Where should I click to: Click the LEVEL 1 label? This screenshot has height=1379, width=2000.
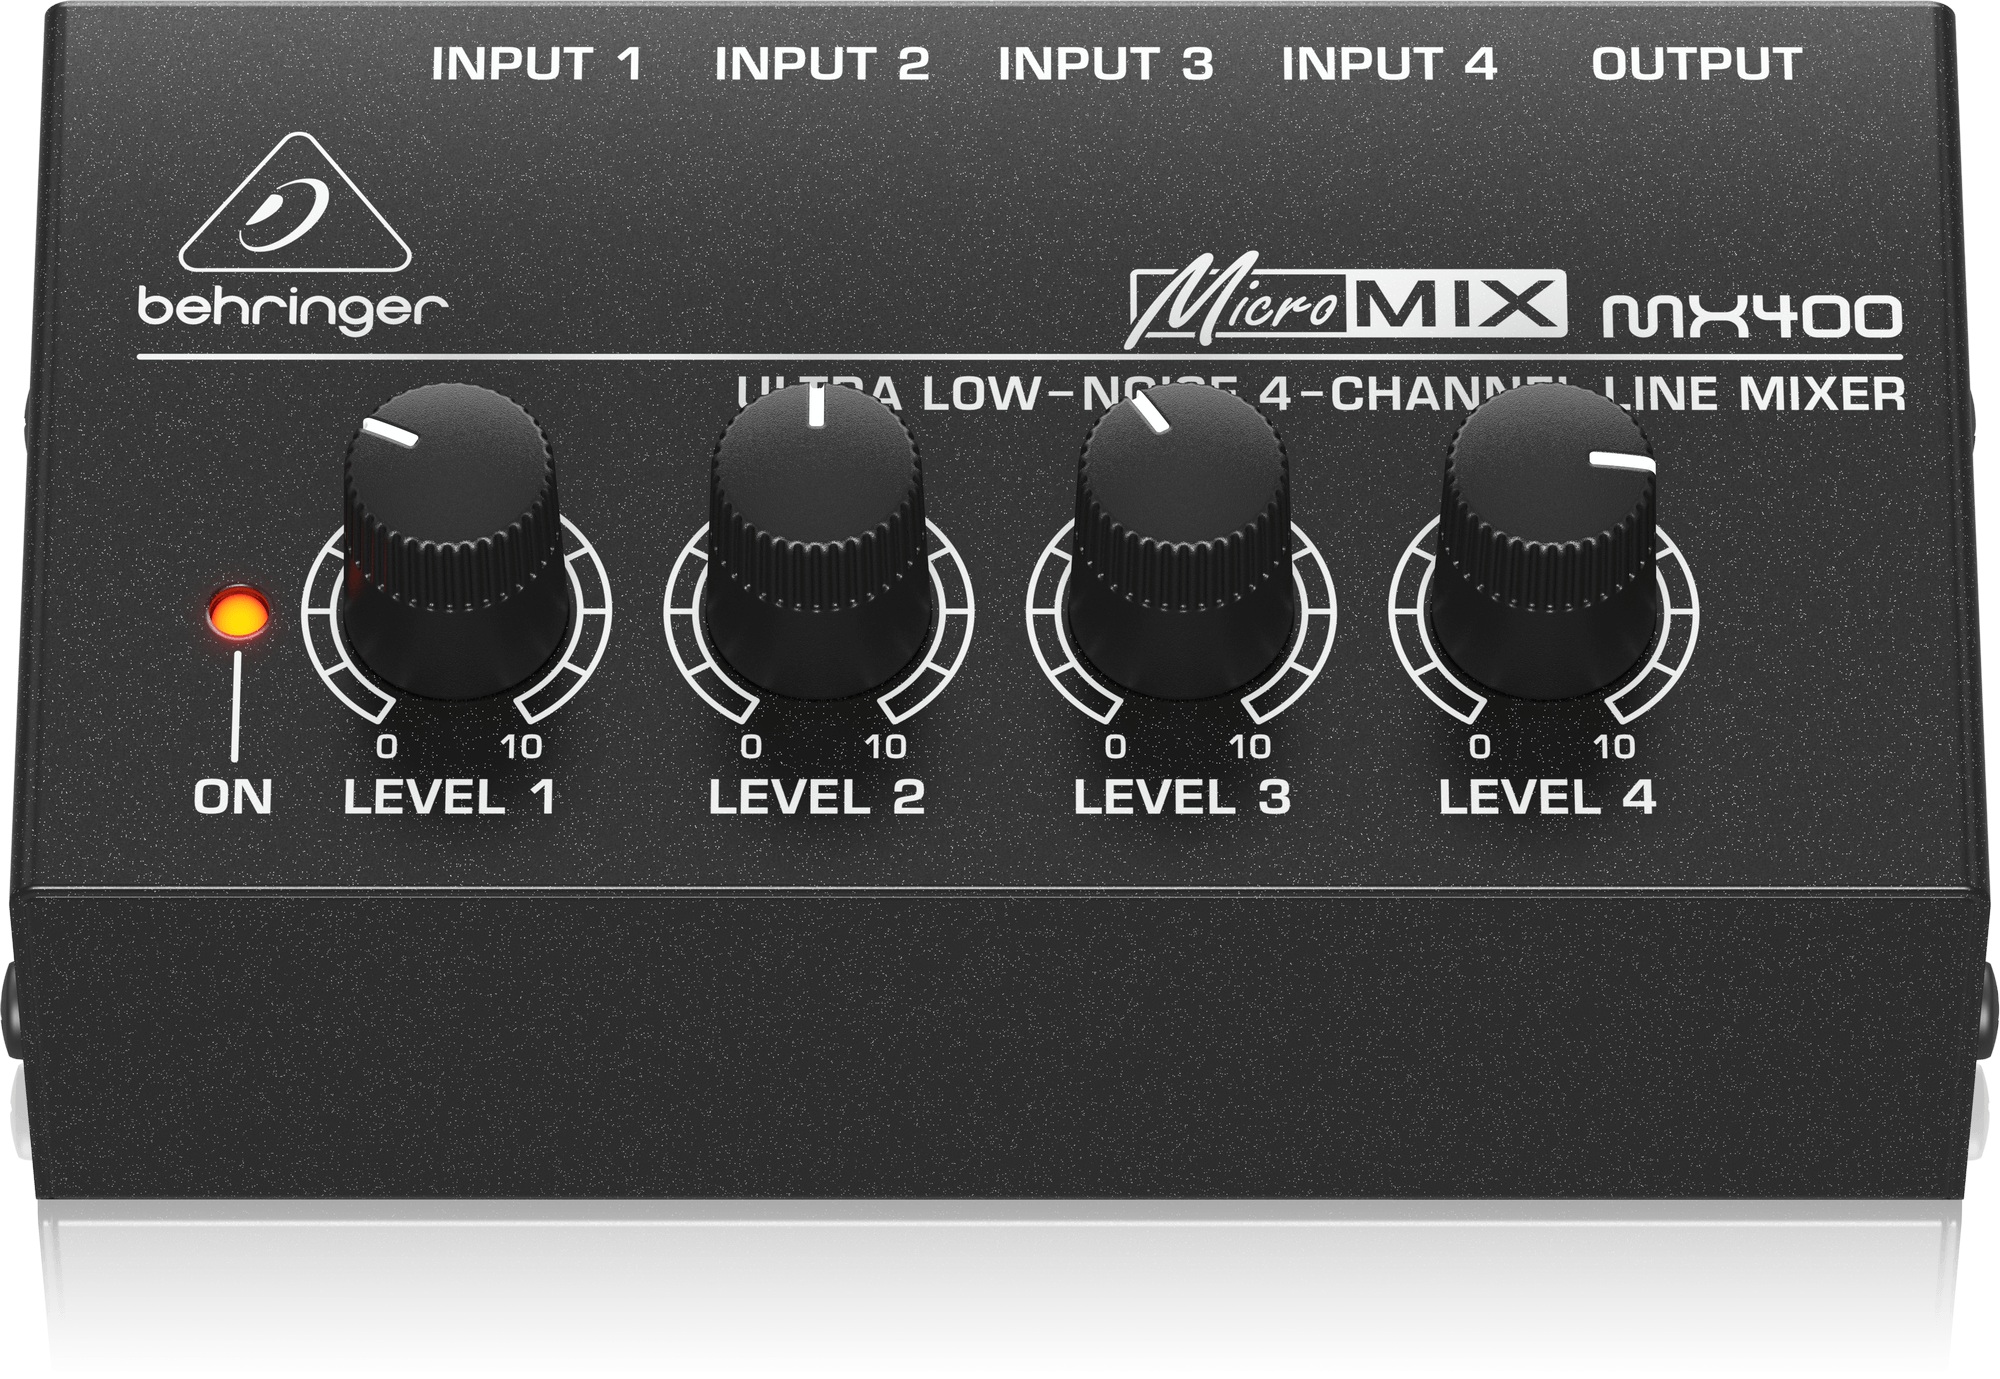(449, 797)
